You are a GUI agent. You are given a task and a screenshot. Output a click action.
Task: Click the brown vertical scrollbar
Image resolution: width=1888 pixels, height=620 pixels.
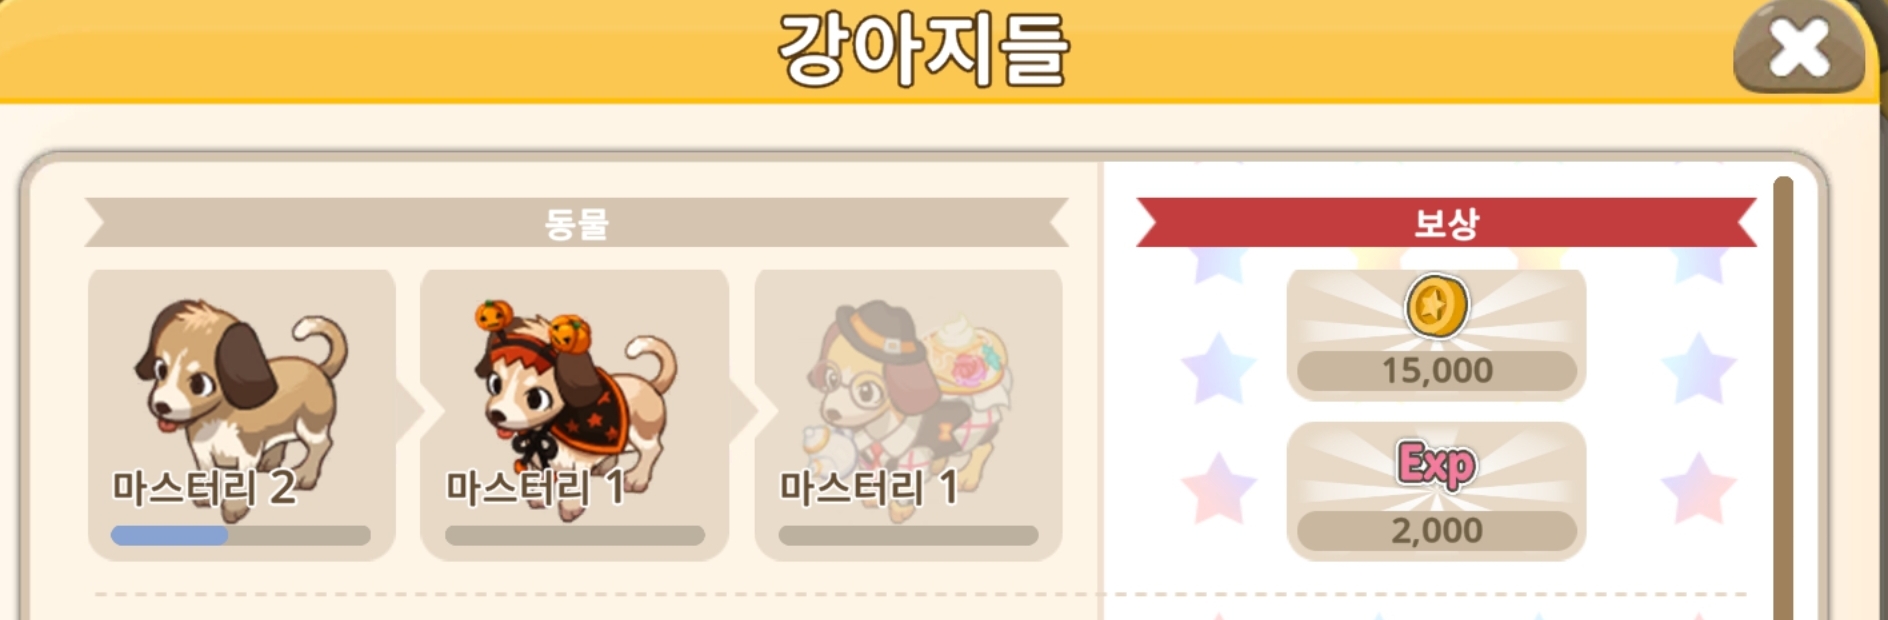(x=1783, y=398)
